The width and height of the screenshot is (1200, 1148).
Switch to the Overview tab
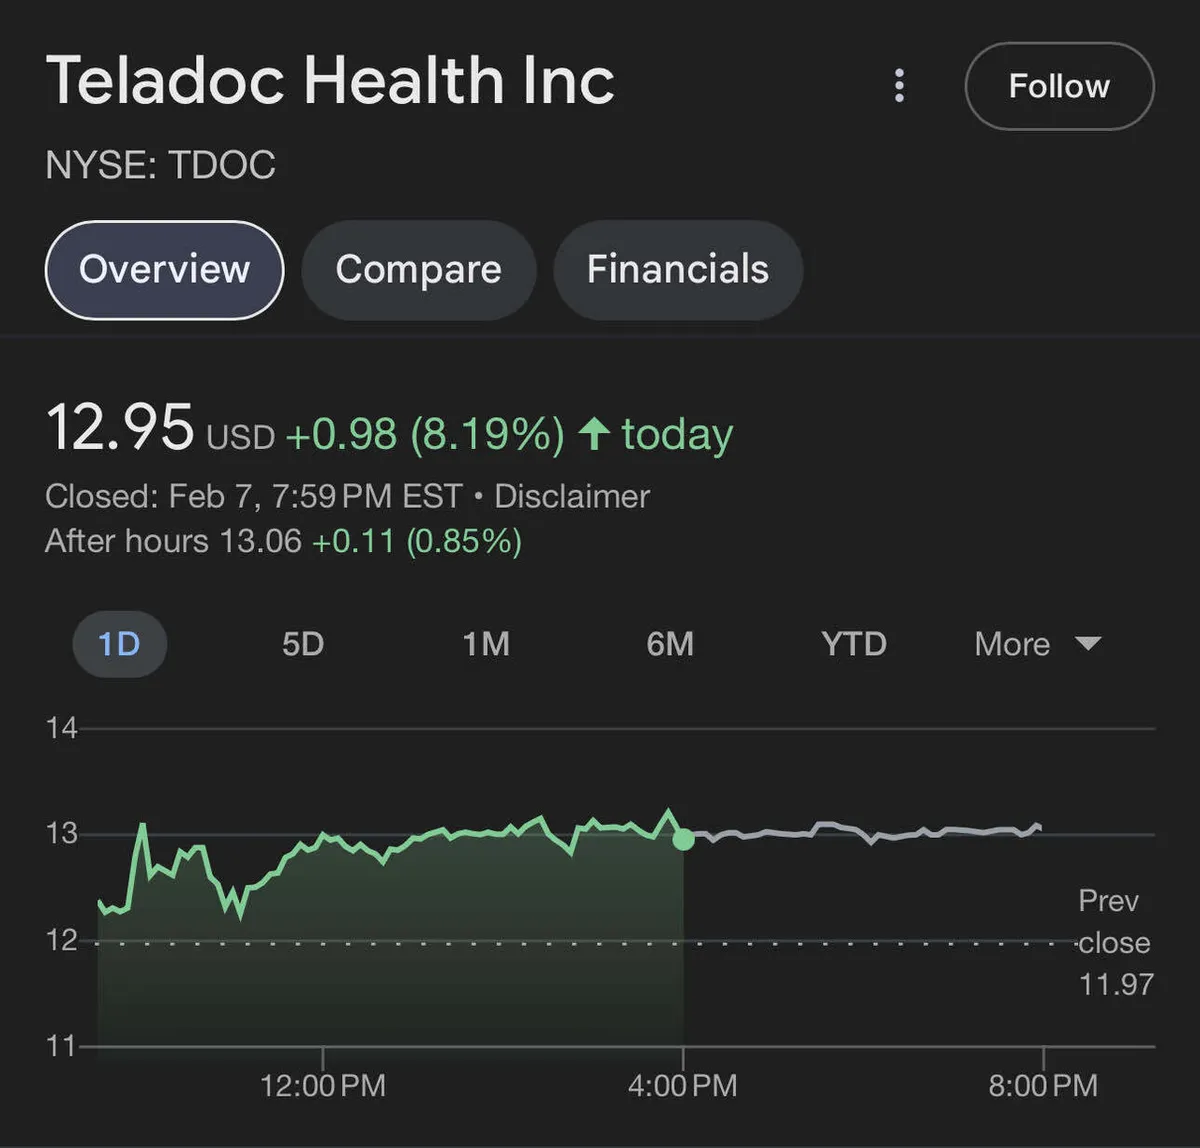(165, 270)
